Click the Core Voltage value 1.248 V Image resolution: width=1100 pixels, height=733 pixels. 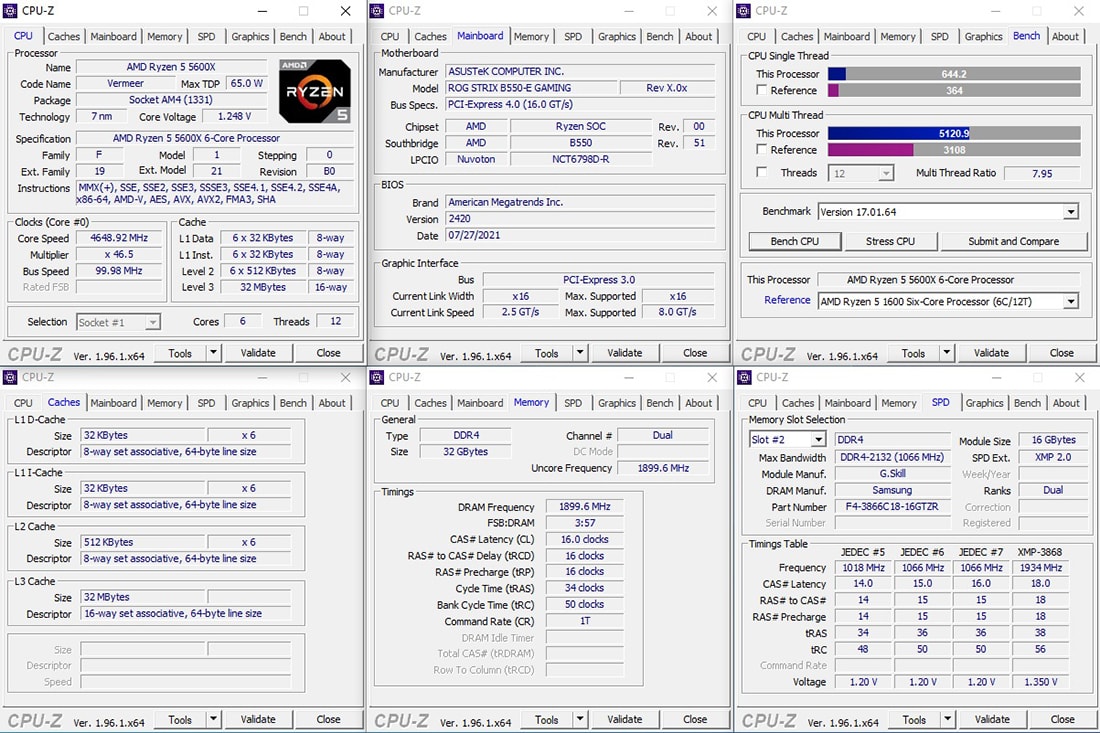pyautogui.click(x=234, y=116)
